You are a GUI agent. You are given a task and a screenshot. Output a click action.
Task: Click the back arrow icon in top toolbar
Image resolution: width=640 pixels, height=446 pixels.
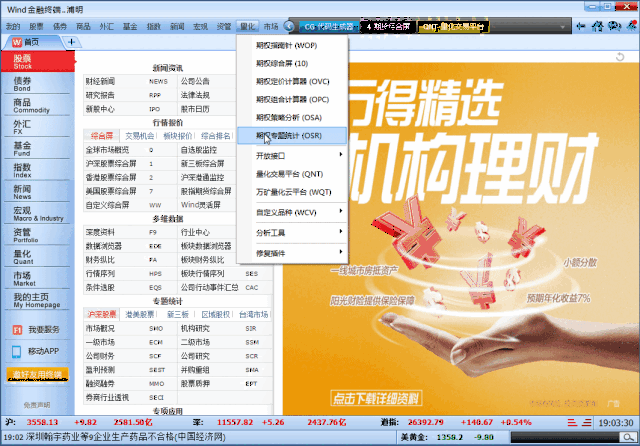580,27
